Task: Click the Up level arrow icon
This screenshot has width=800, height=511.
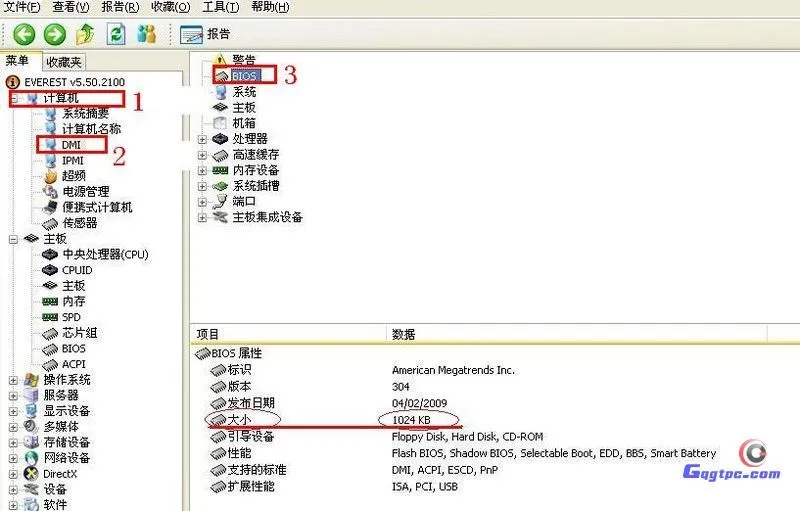Action: 85,34
